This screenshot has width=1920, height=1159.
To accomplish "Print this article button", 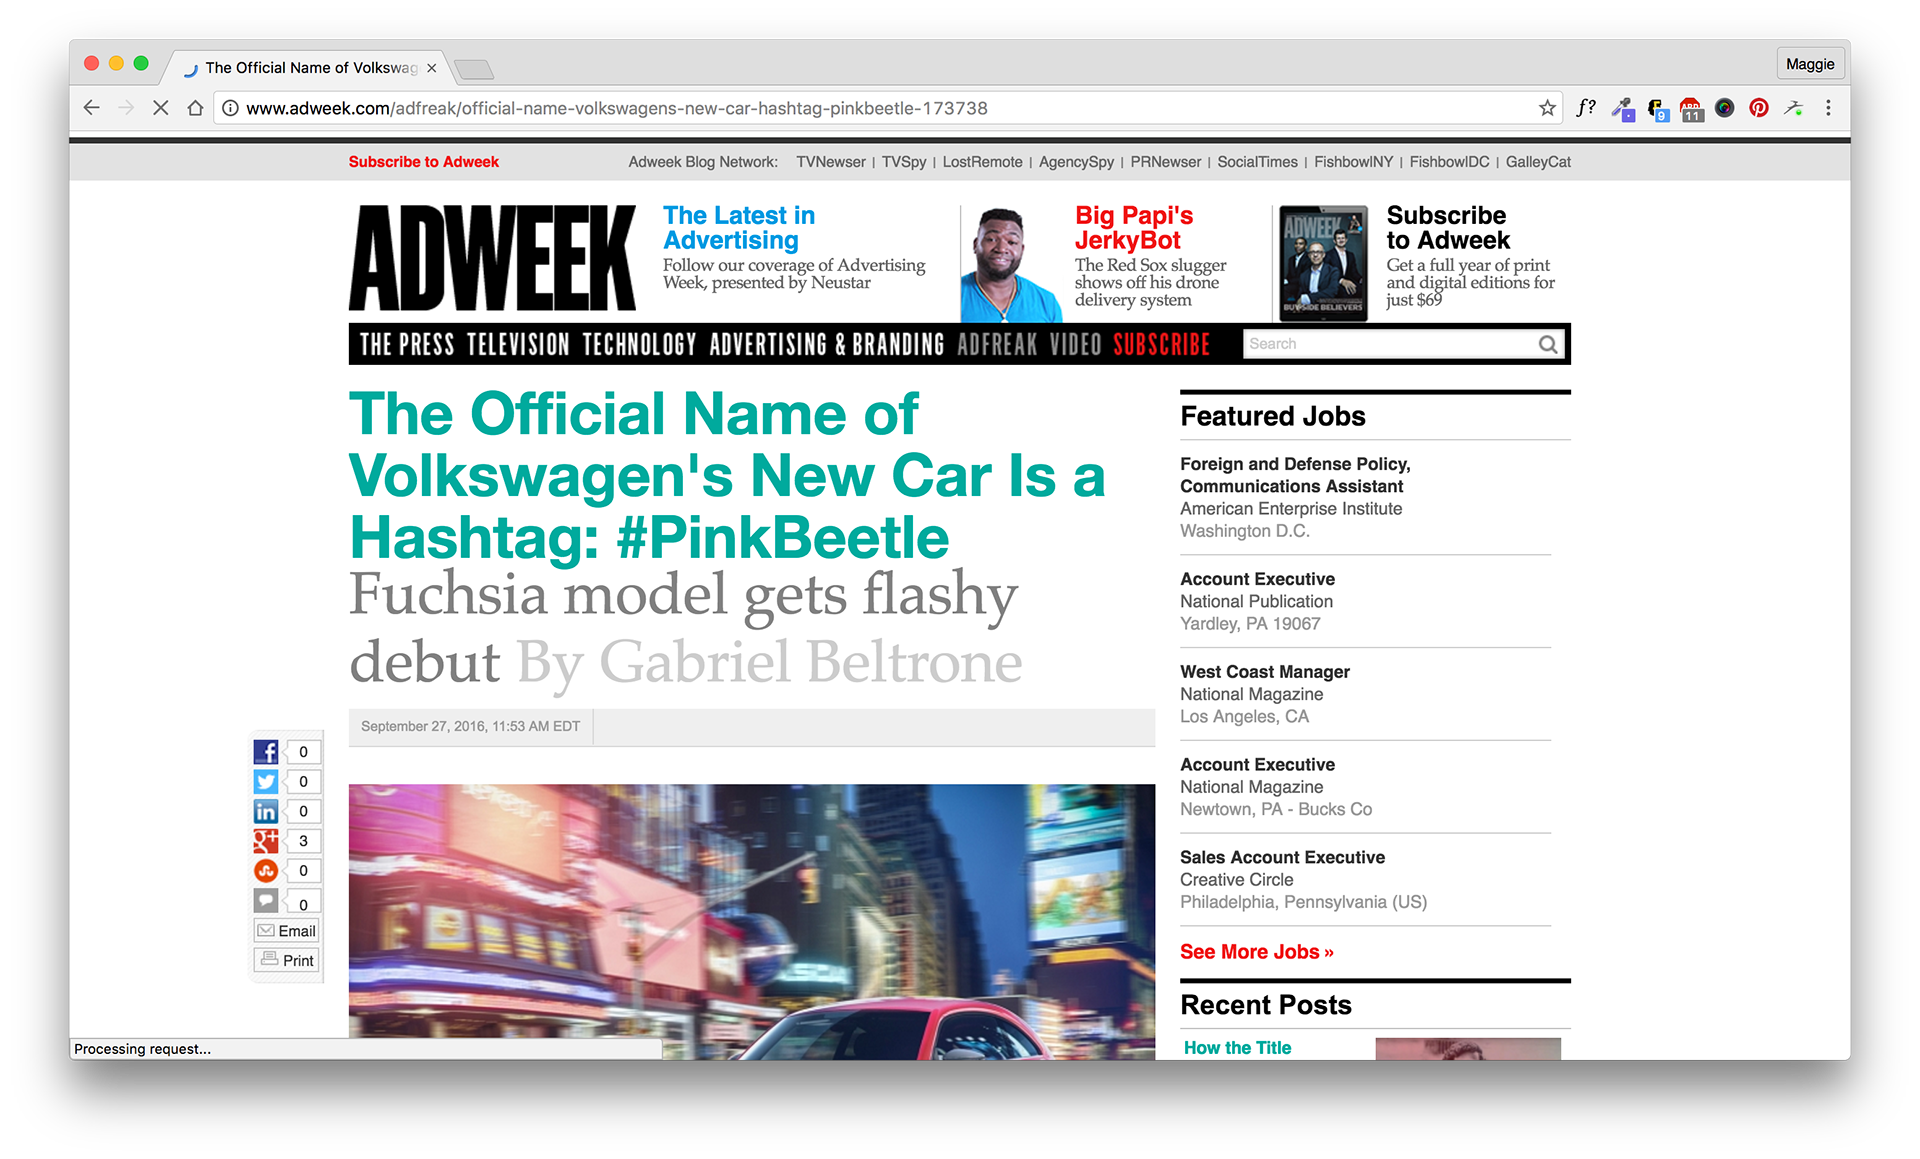I will click(287, 960).
